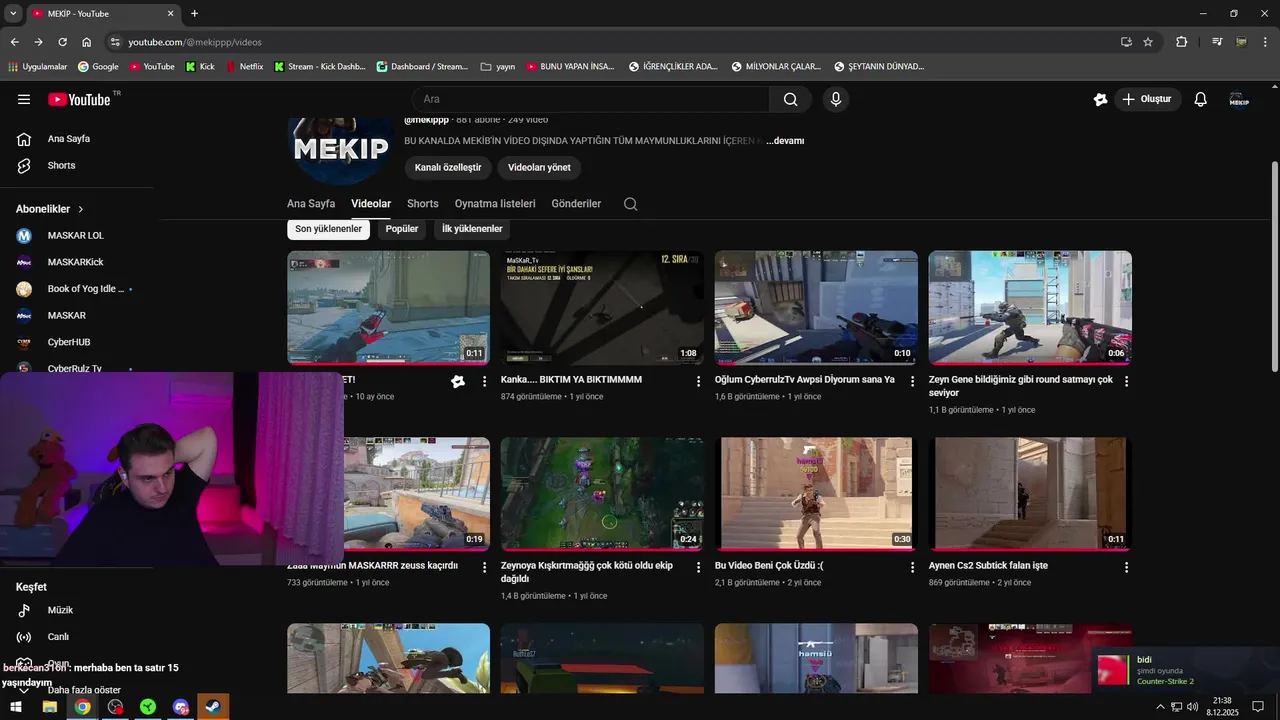Switch to the Ana Sayfa channel tab
1280x720 pixels.
point(311,204)
